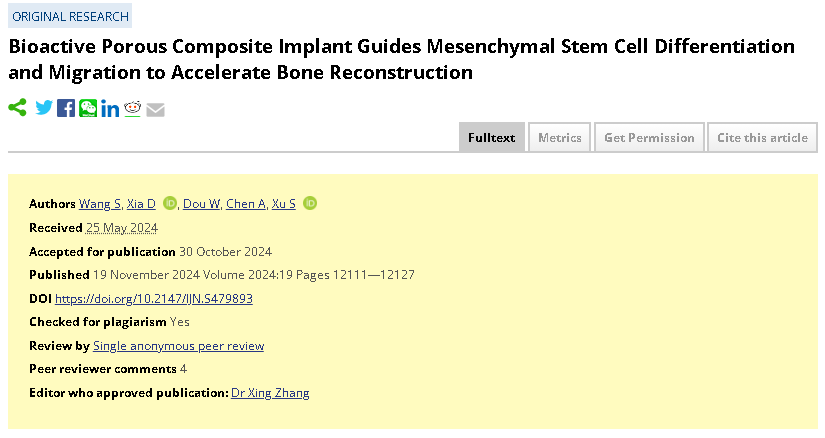Share article on Twitter
The width and height of the screenshot is (825, 438).
(44, 107)
